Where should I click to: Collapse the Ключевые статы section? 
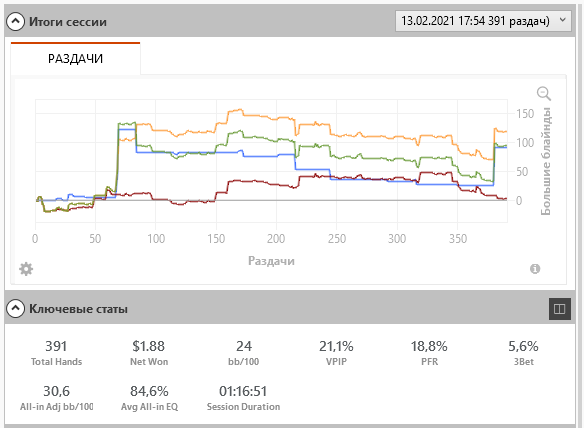point(15,308)
